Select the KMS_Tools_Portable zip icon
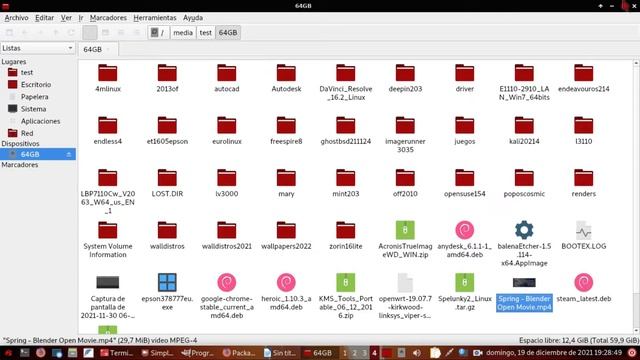This screenshot has height=360, width=640. (x=345, y=282)
